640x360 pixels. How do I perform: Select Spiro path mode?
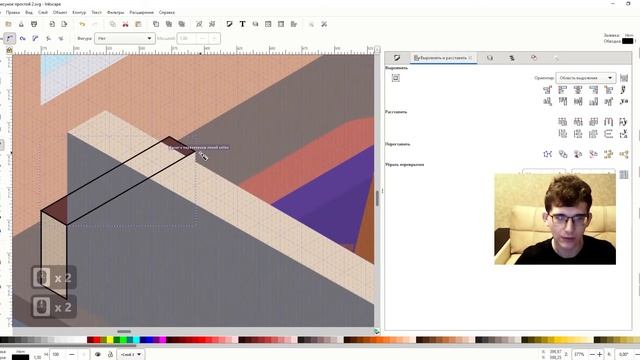point(22,38)
